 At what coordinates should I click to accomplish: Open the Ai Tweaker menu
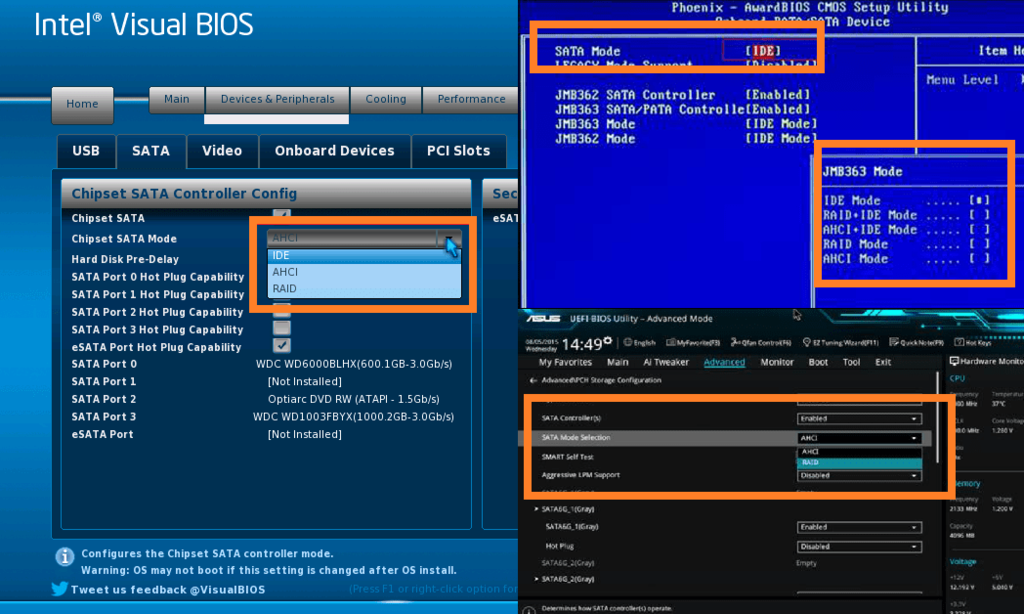click(x=666, y=362)
